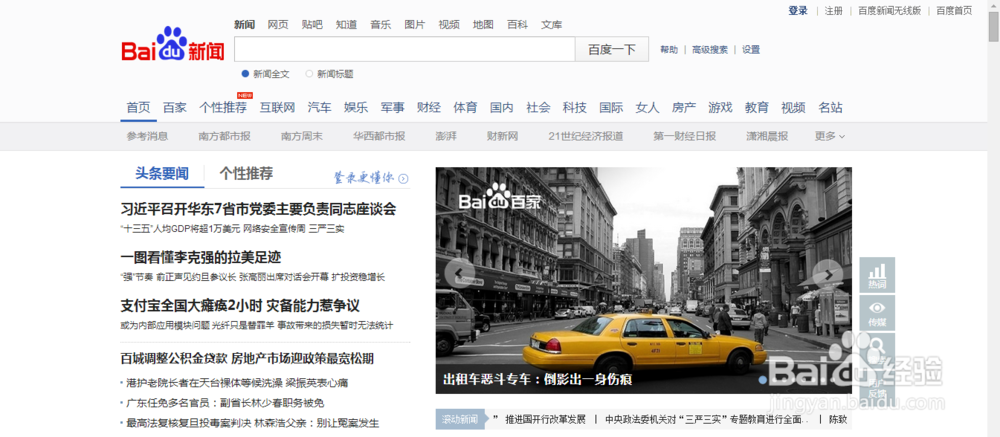This screenshot has height=437, width=1000.
Task: Open 参考消息 media source
Action: pos(147,136)
